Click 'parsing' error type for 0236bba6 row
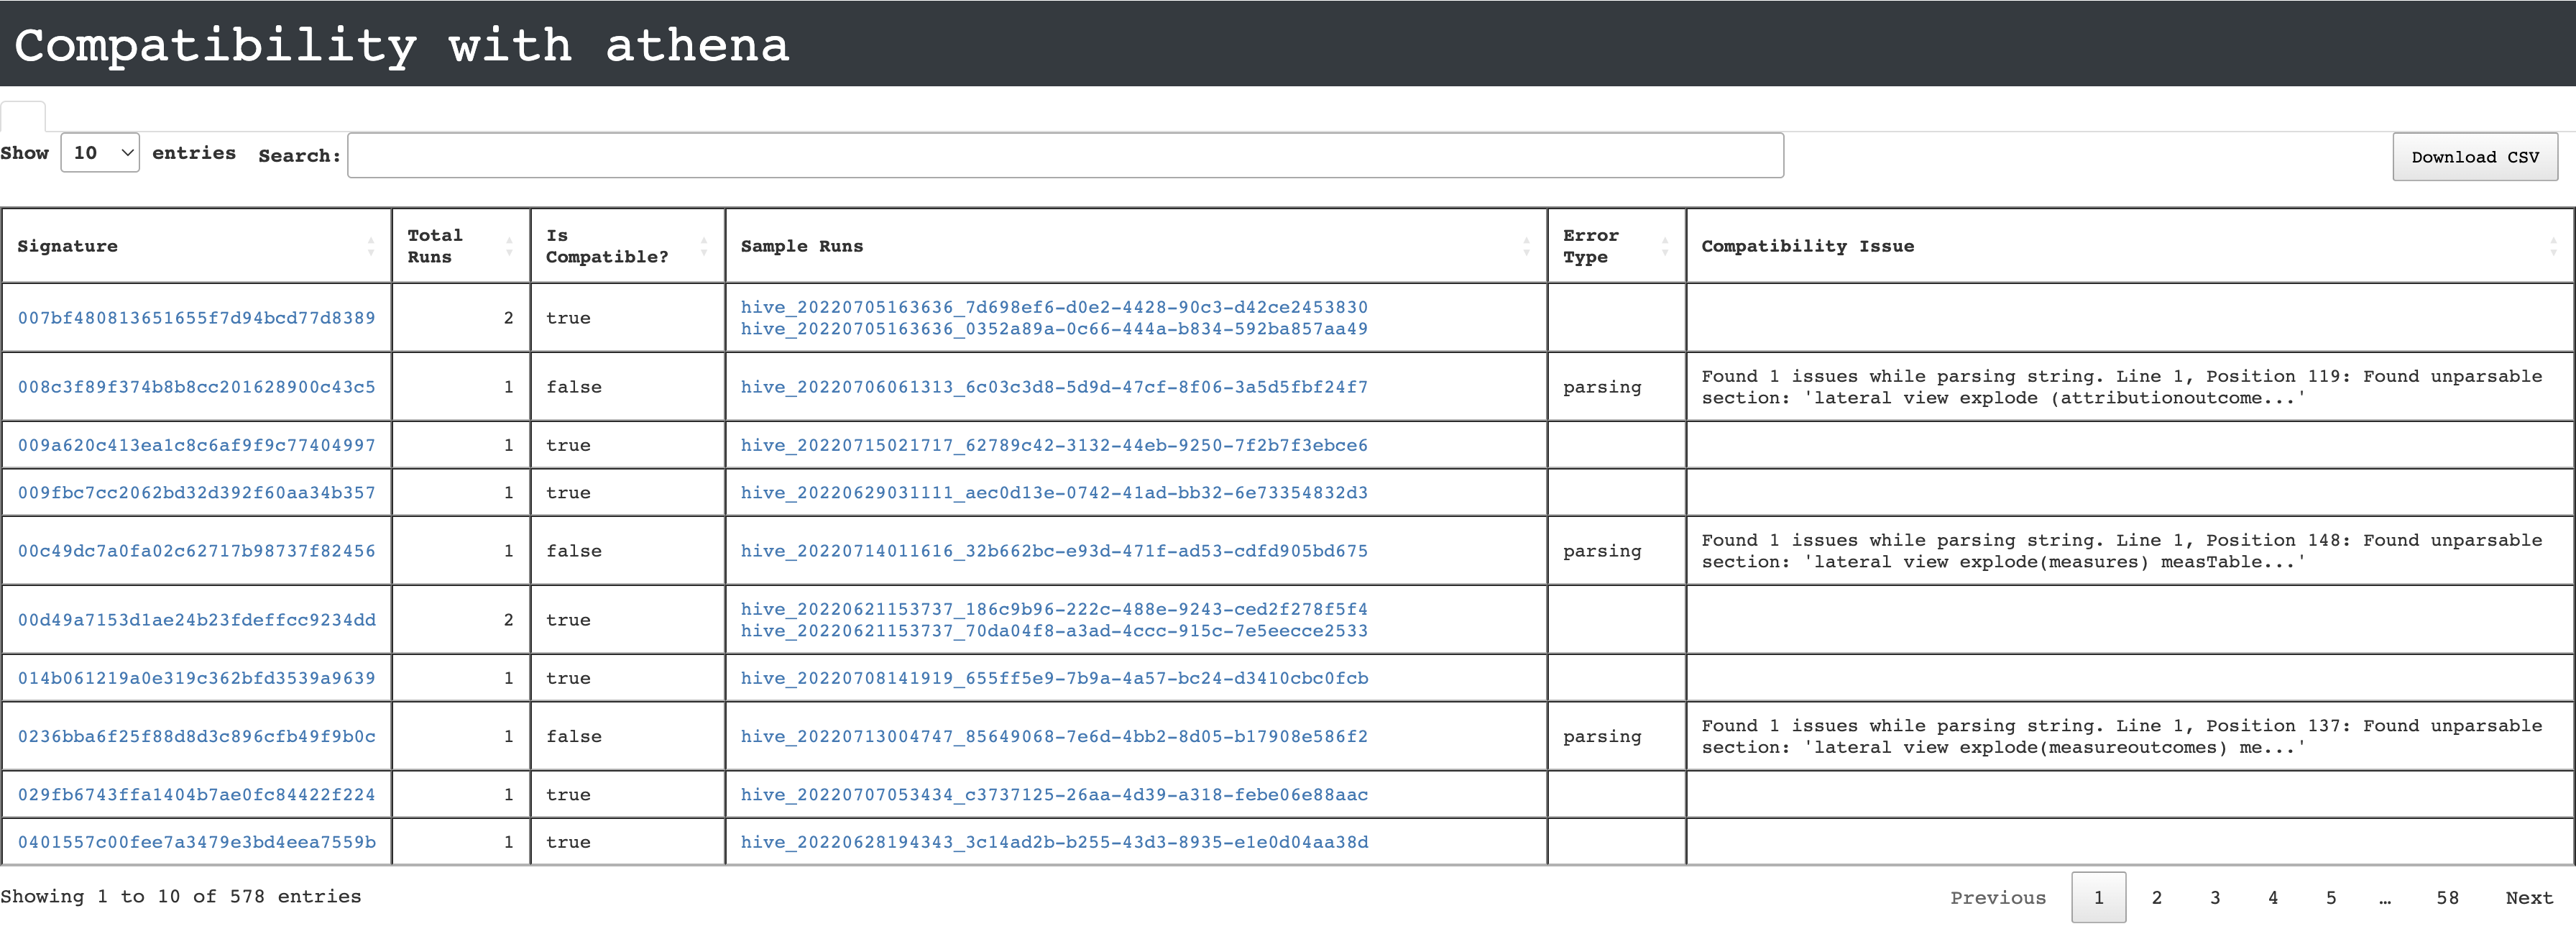The width and height of the screenshot is (2576, 952). click(x=1602, y=737)
